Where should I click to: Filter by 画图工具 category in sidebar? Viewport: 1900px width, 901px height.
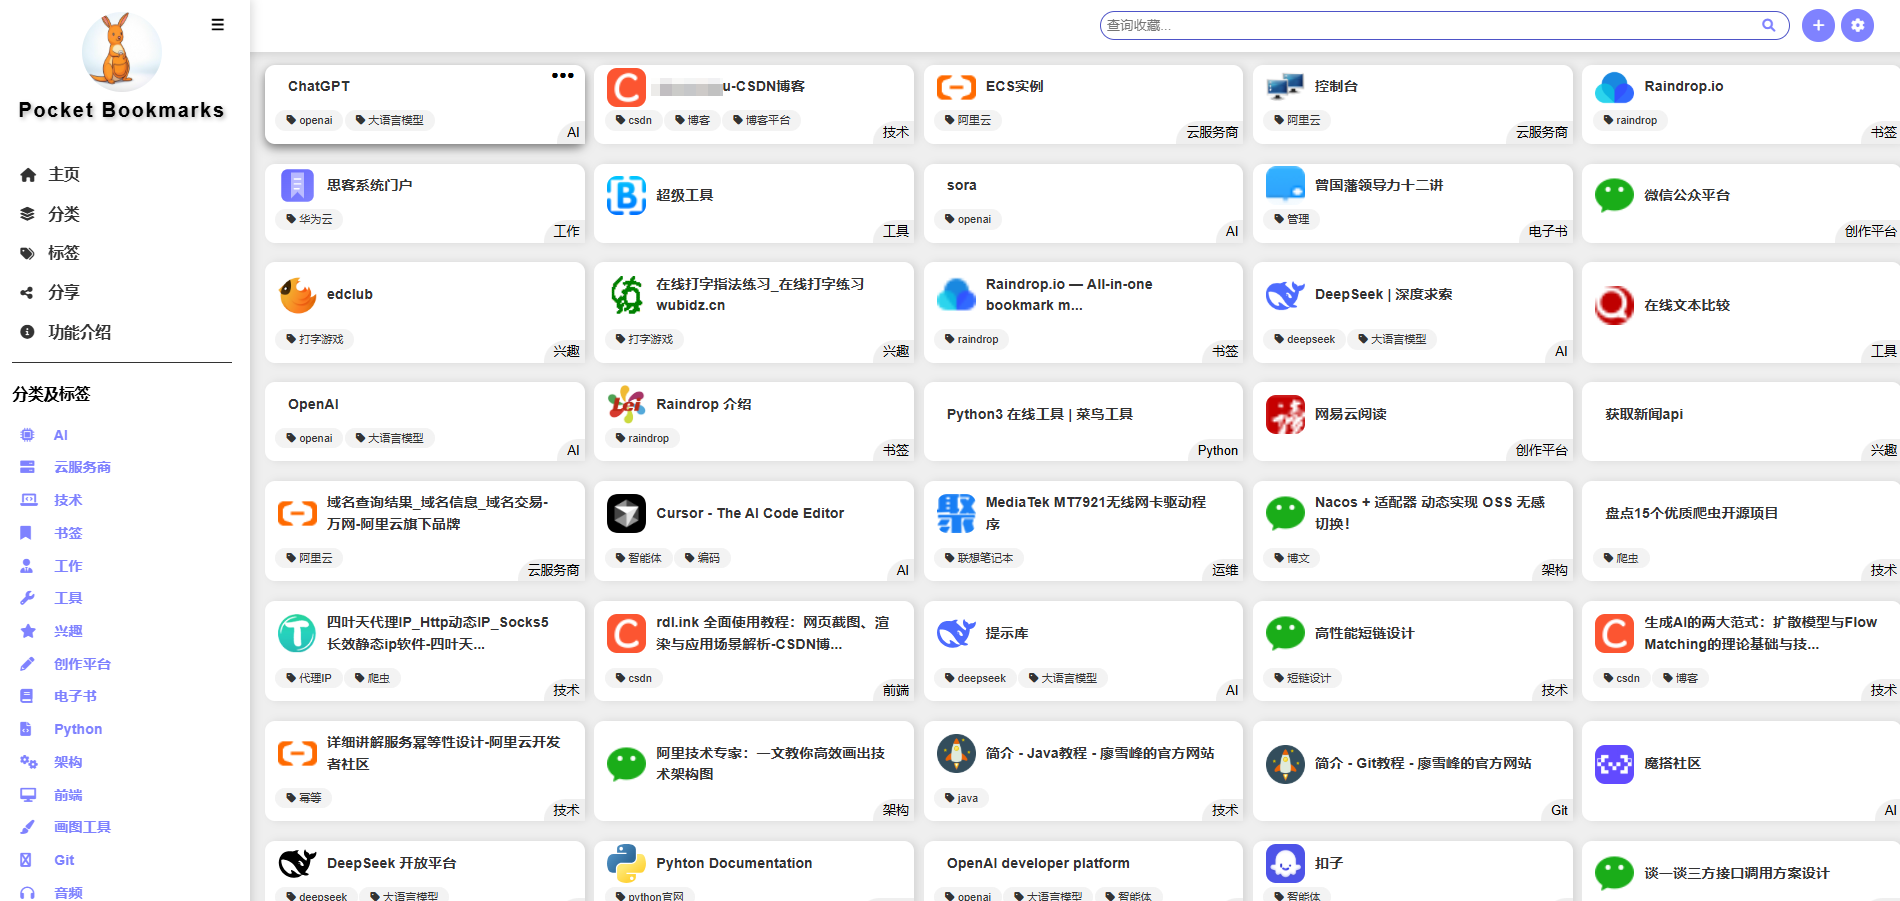tap(82, 827)
